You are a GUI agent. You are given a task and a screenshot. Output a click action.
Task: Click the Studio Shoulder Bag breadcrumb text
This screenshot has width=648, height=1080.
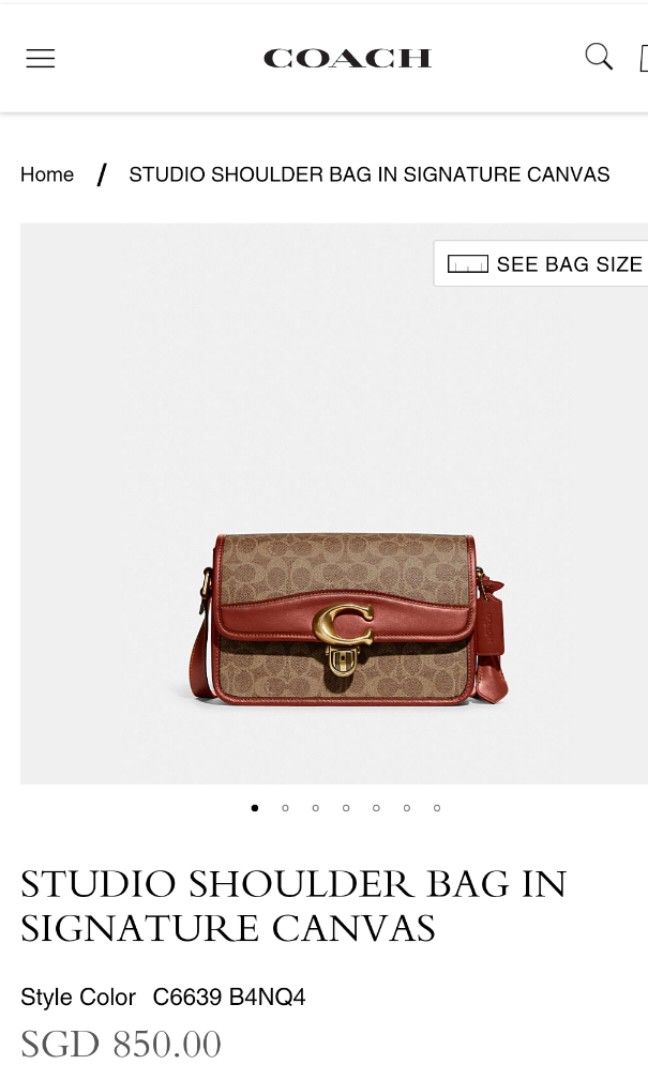369,174
